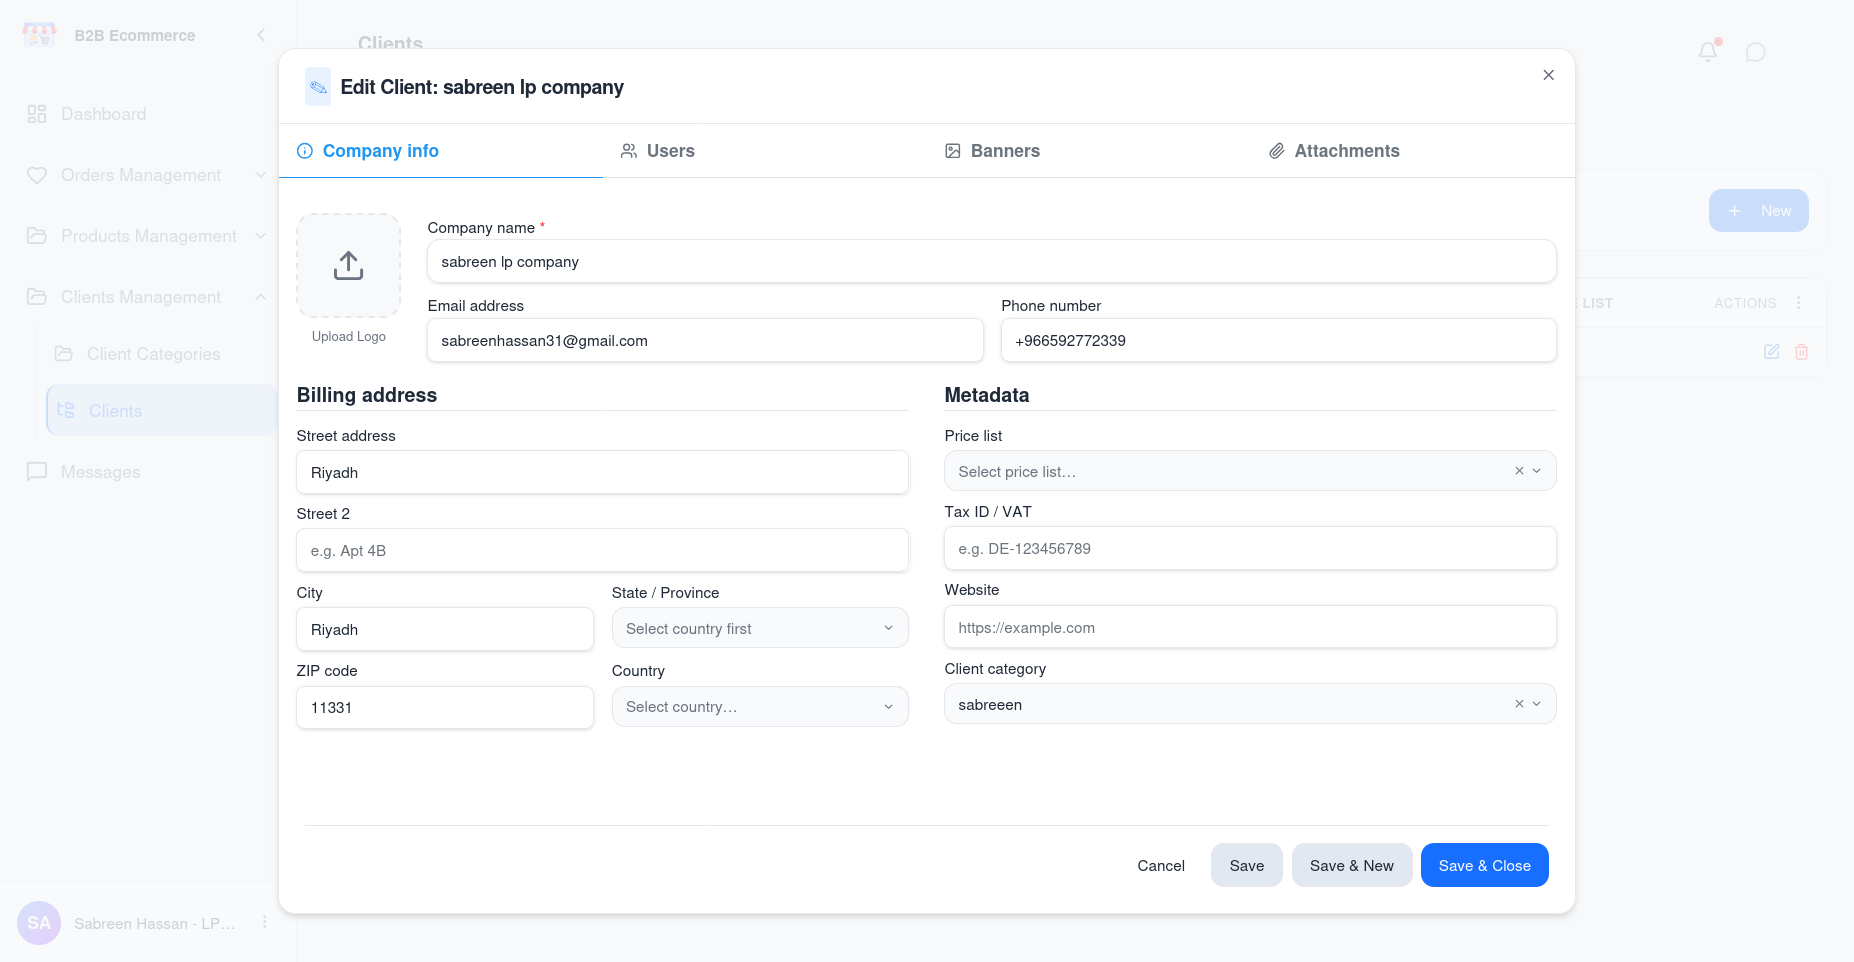This screenshot has width=1854, height=962.
Task: Click the Save & Close button
Action: pos(1485,866)
